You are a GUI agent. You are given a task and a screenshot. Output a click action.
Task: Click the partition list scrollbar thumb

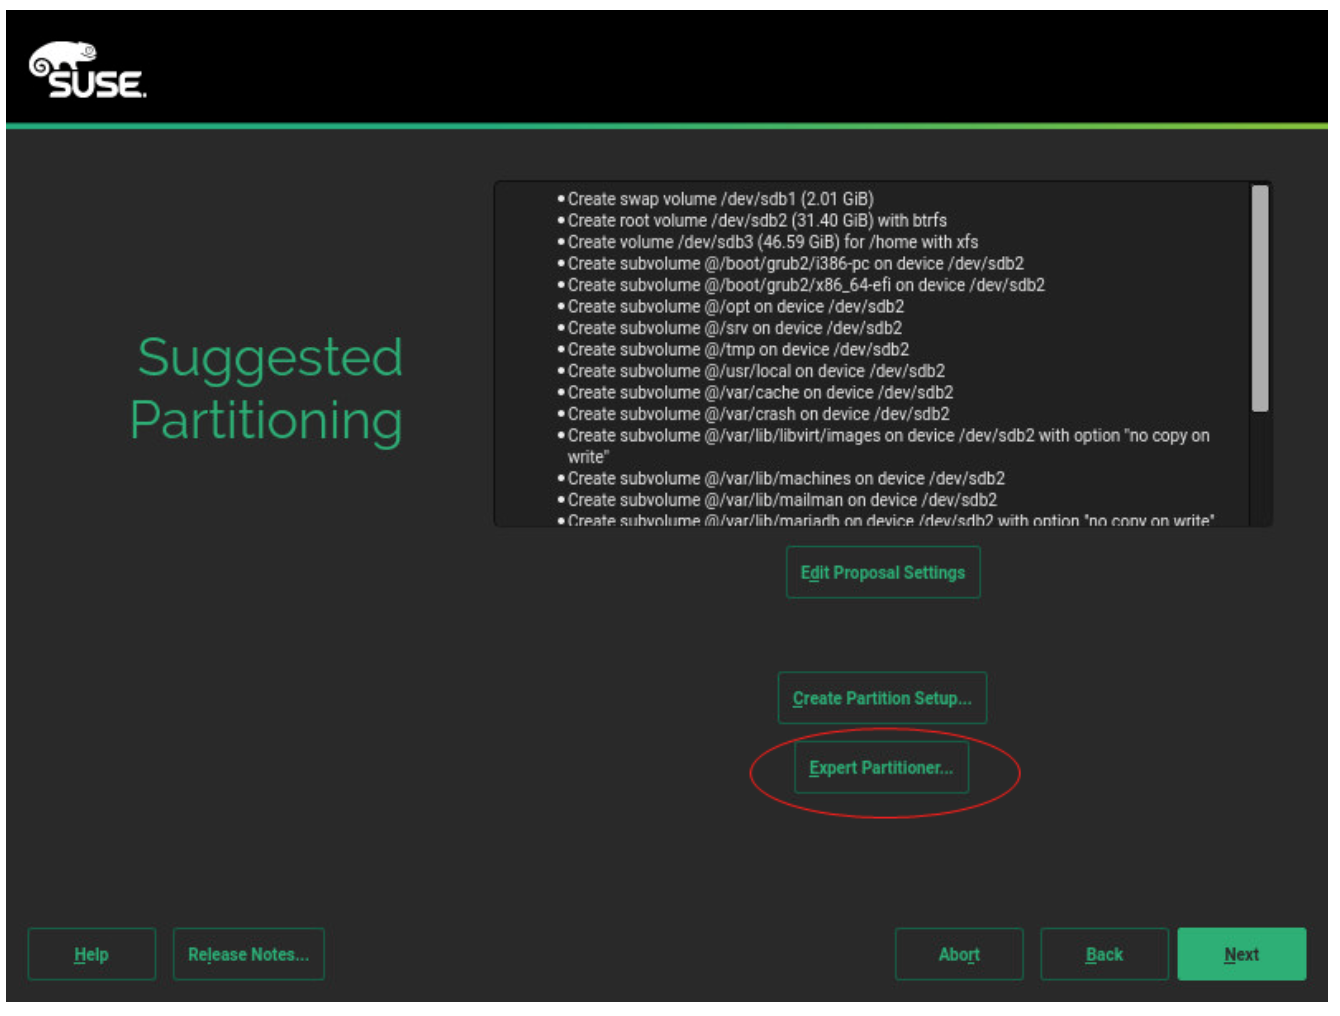click(1259, 298)
